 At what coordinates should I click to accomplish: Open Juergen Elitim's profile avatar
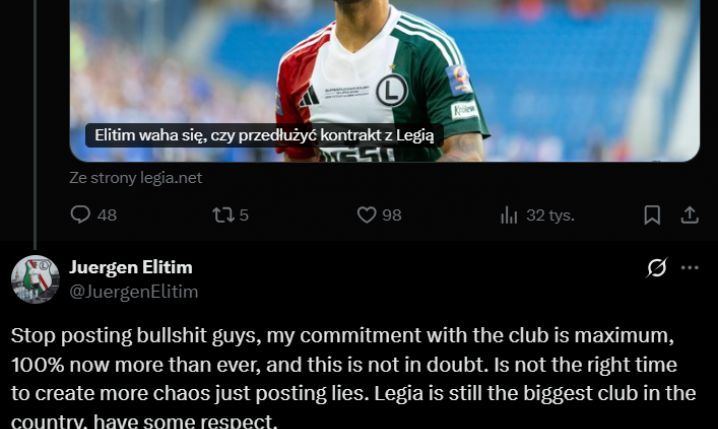35,279
